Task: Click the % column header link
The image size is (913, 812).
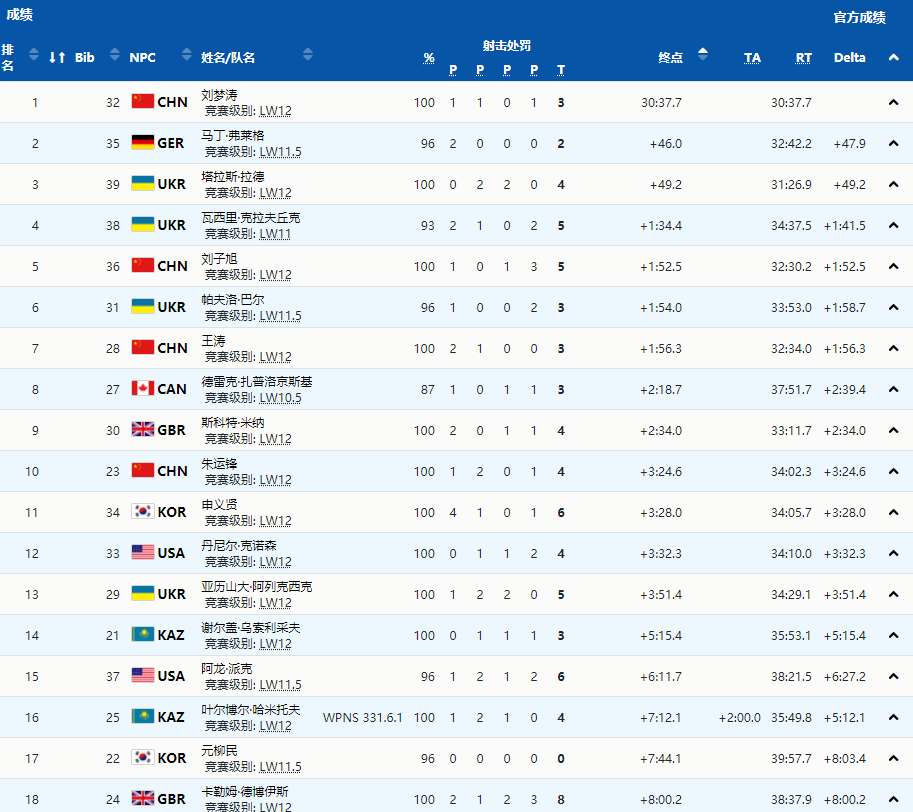Action: pos(428,58)
